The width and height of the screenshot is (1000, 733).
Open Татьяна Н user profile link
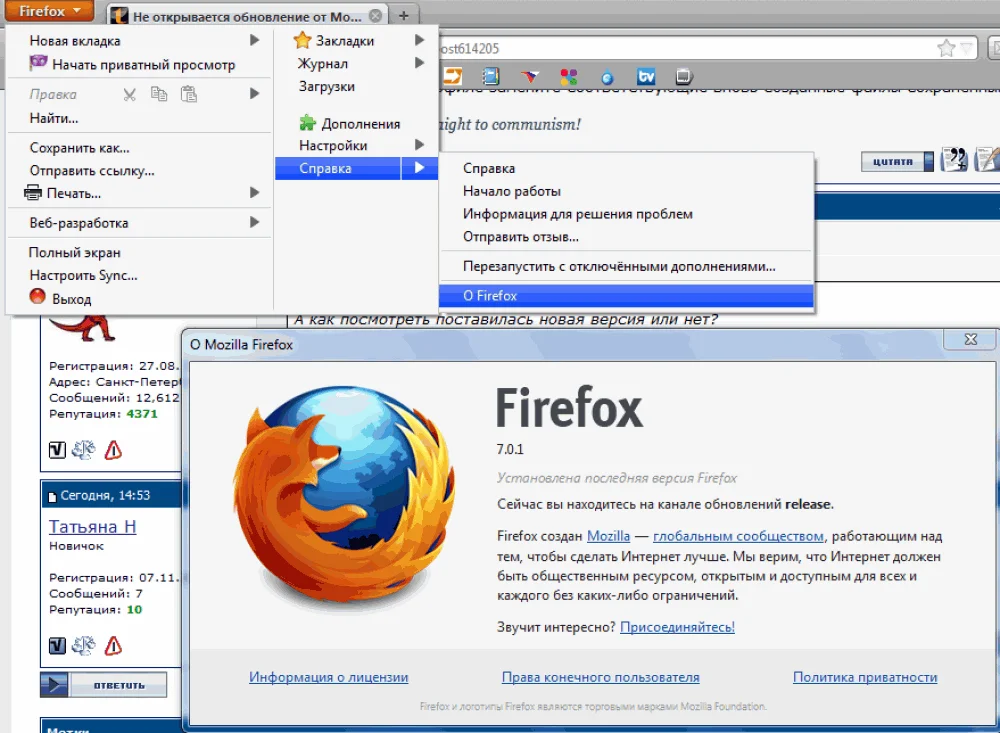(92, 526)
